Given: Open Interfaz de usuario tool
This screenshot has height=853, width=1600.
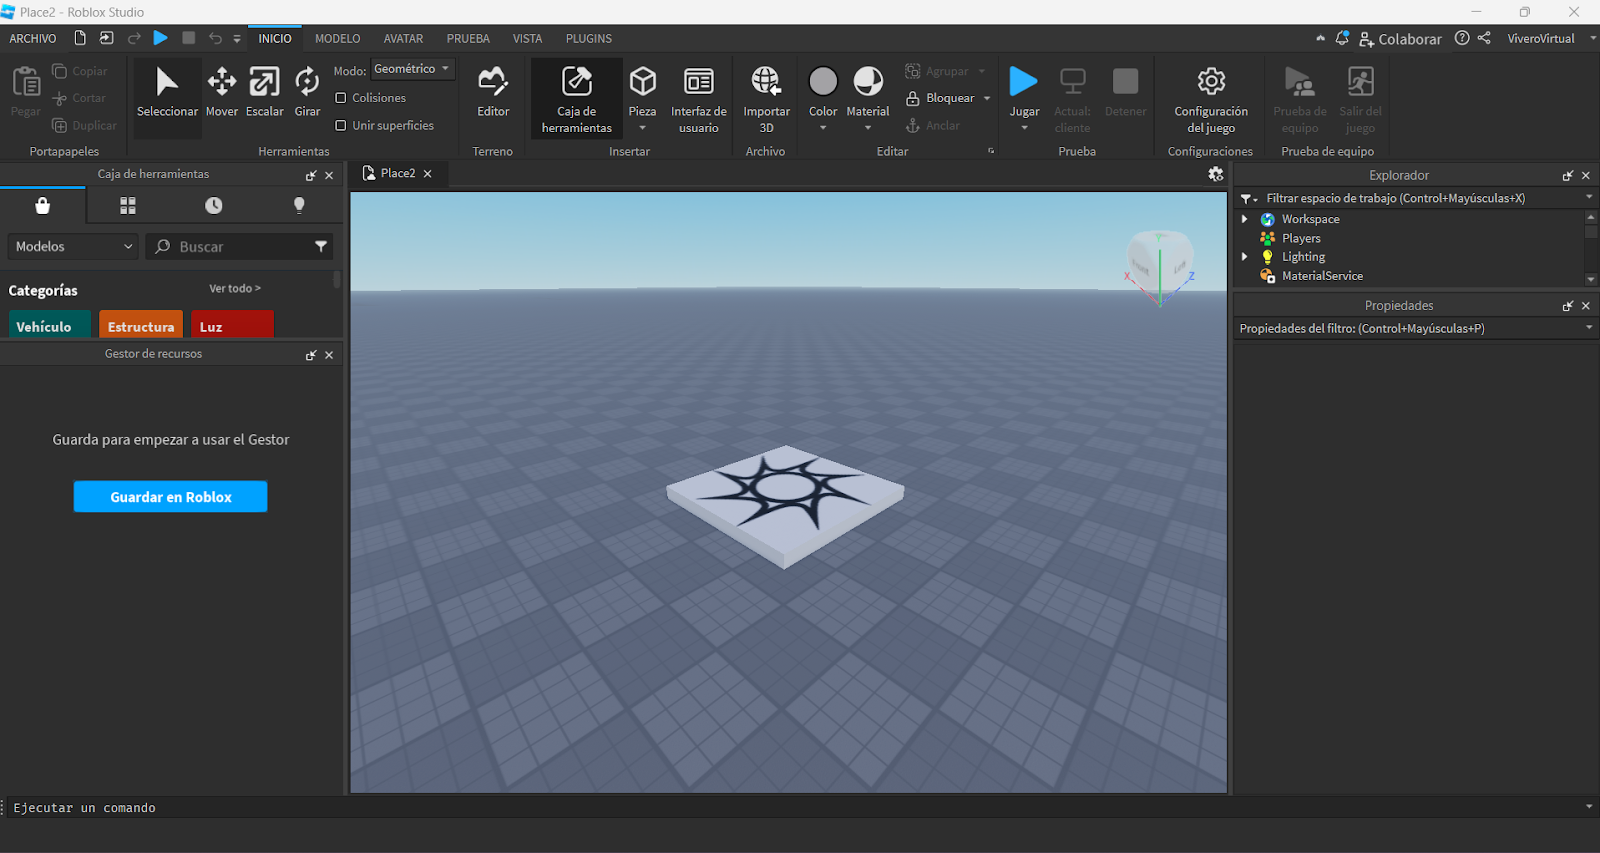Looking at the screenshot, I should (699, 99).
